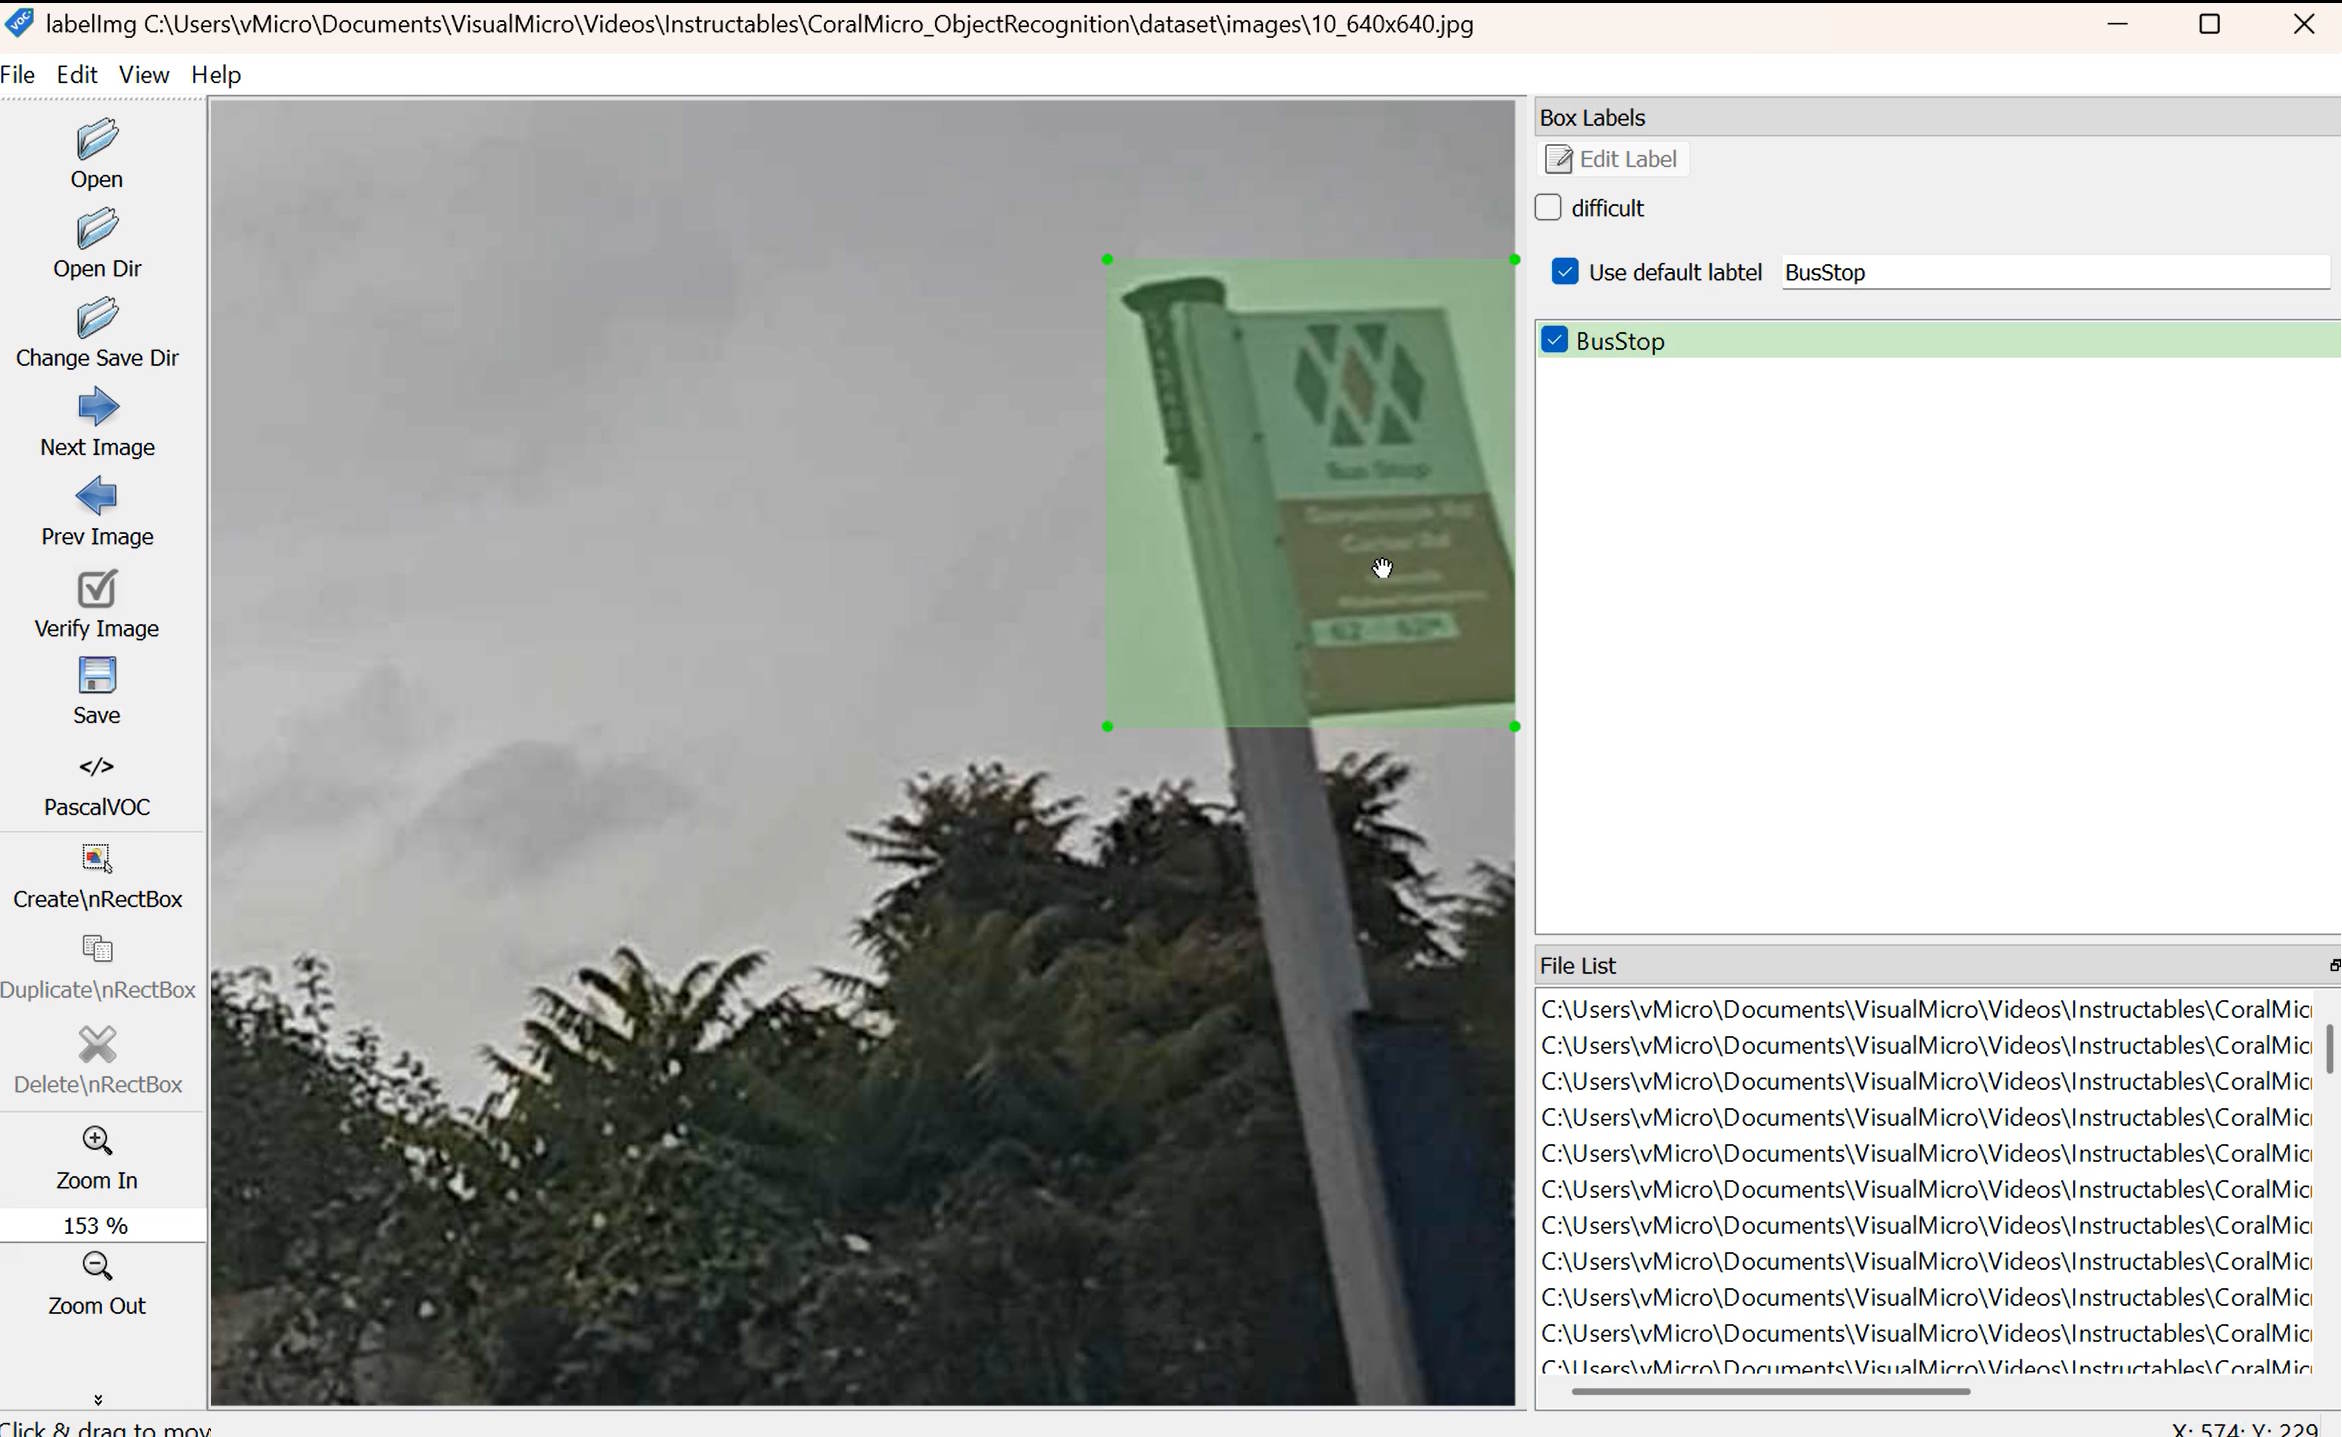Uncheck the BusStop box label entry

tap(1554, 340)
